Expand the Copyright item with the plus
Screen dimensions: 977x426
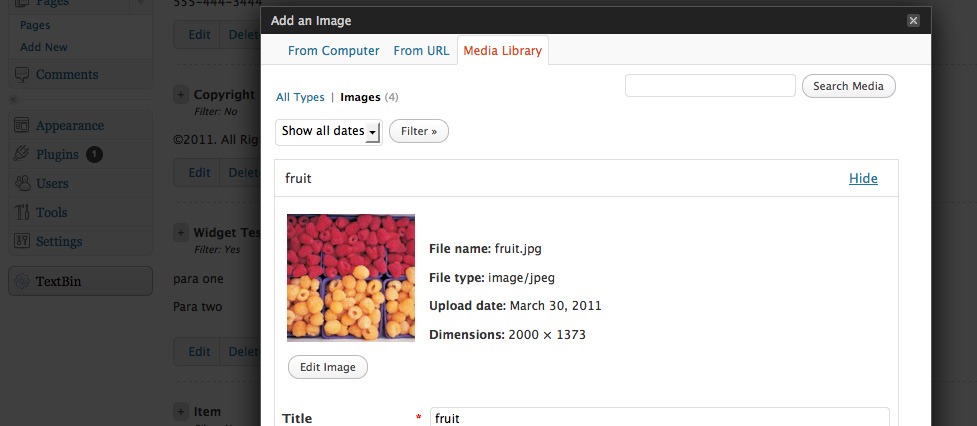181,95
